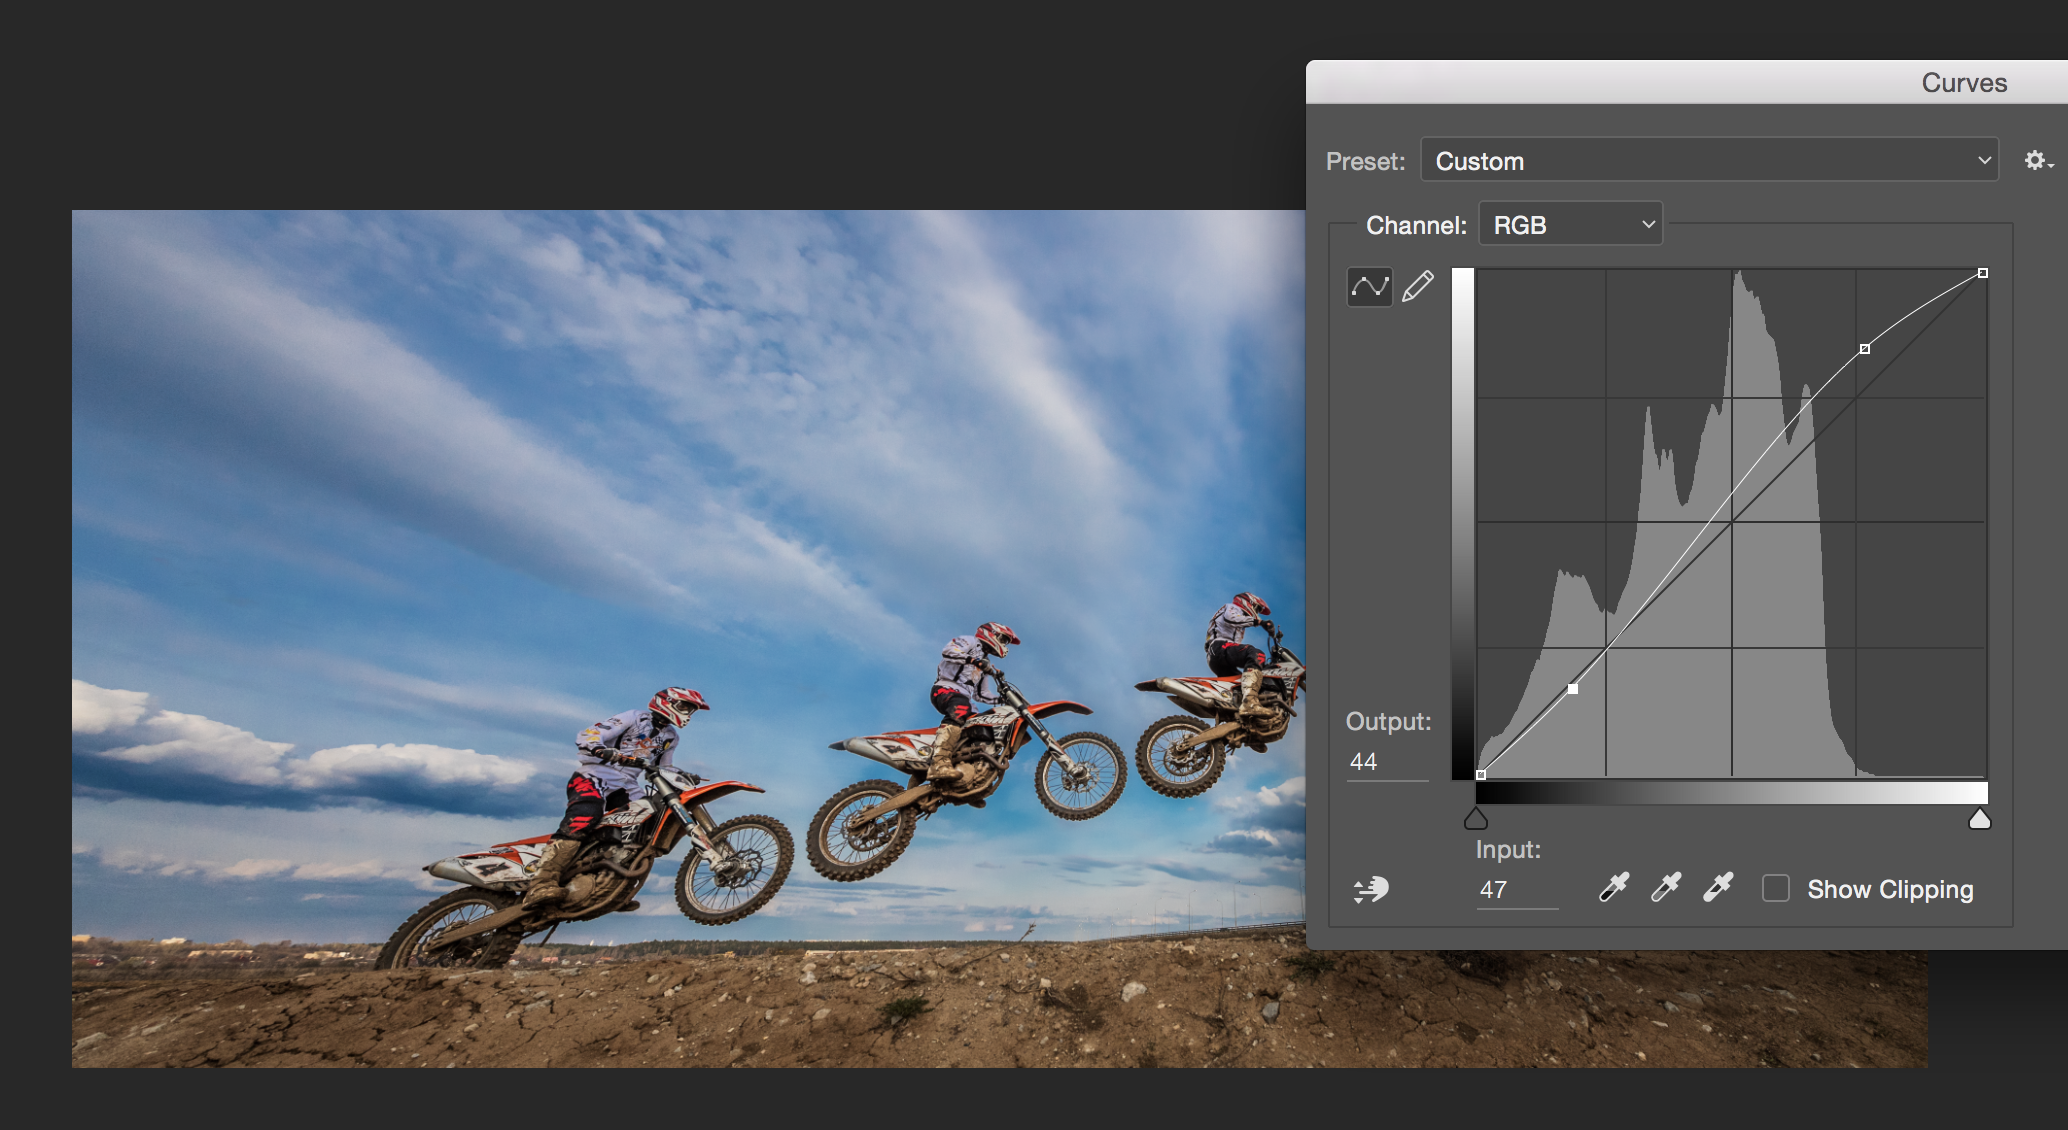Click the white point slider triangle

point(1979,820)
